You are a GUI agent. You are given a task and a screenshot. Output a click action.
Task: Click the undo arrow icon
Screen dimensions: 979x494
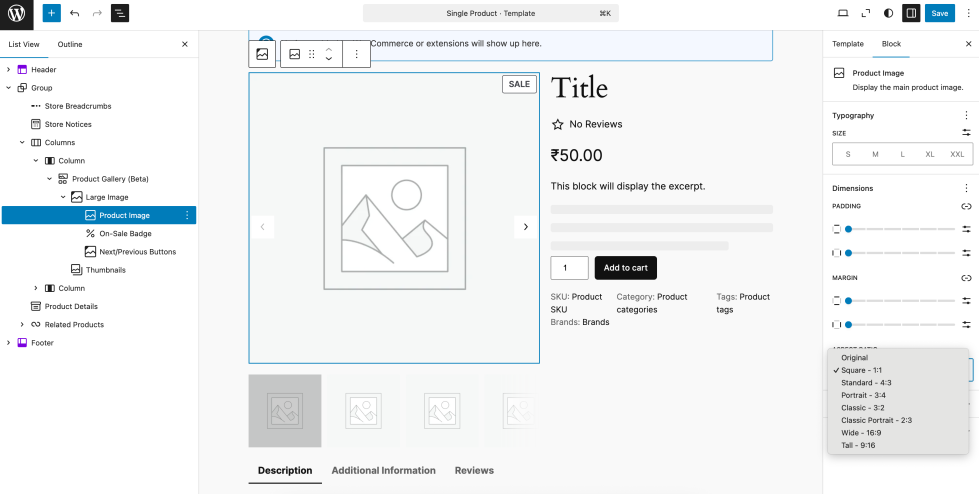tap(75, 13)
